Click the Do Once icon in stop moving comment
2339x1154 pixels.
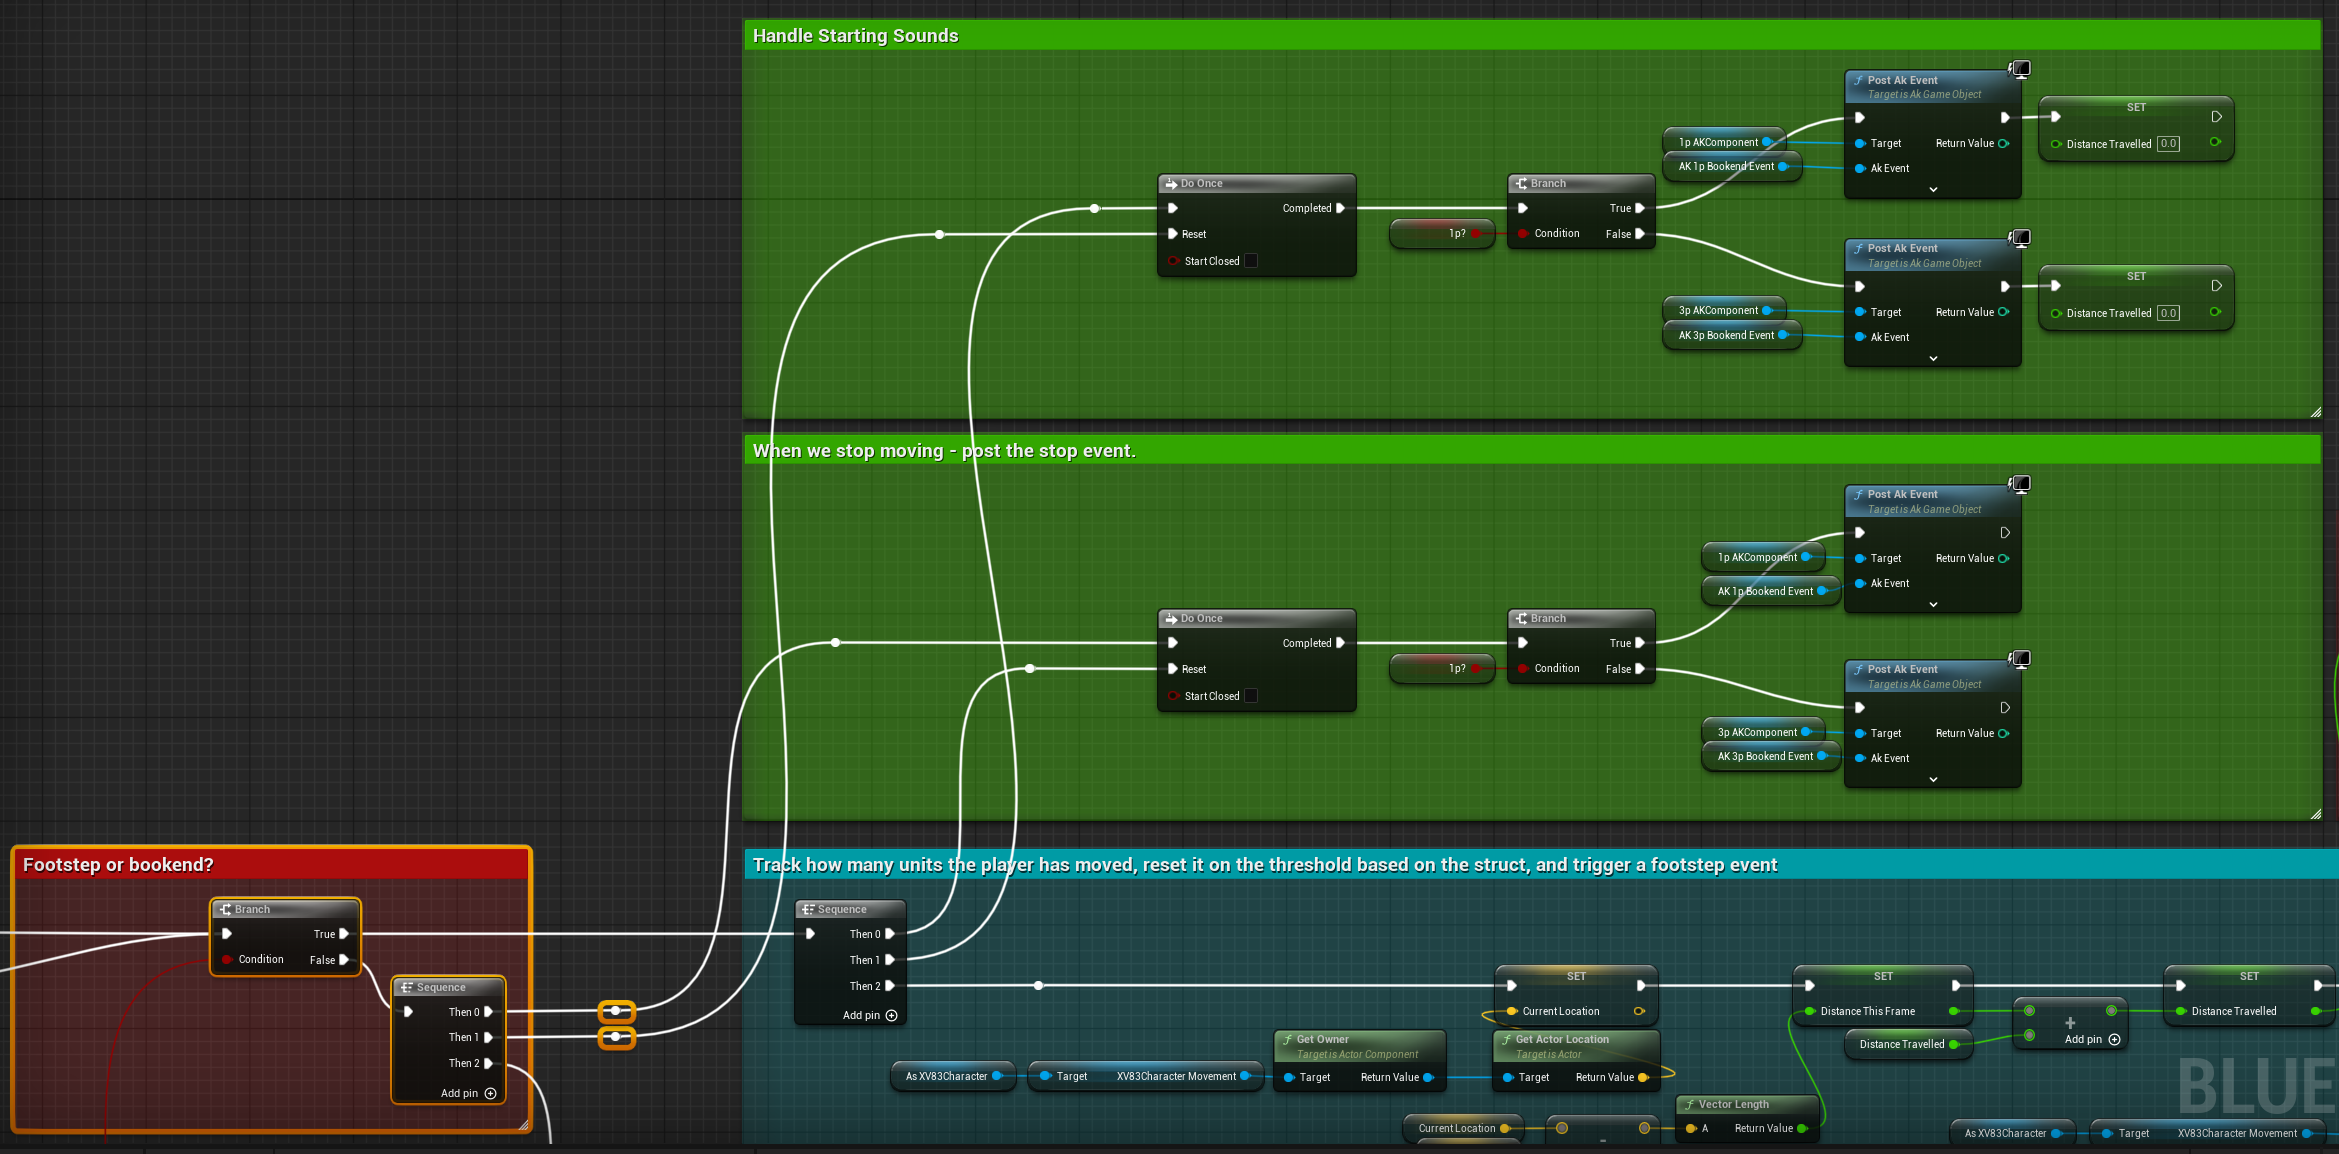pyautogui.click(x=1171, y=618)
